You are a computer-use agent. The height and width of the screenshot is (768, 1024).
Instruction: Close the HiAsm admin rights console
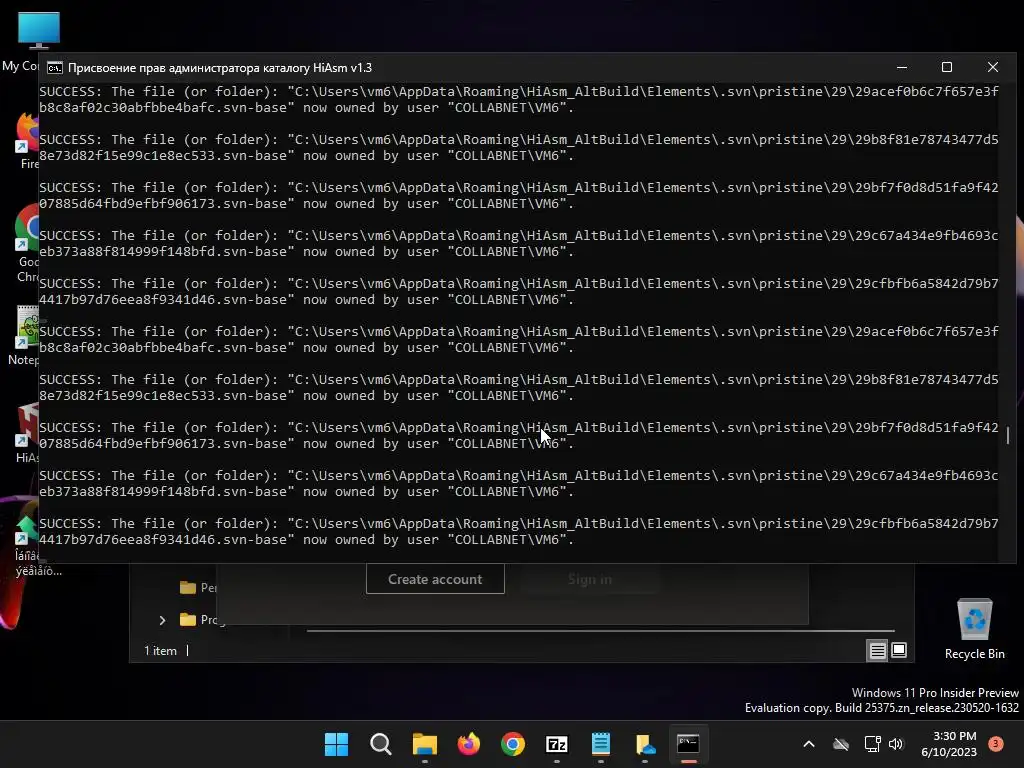993,67
